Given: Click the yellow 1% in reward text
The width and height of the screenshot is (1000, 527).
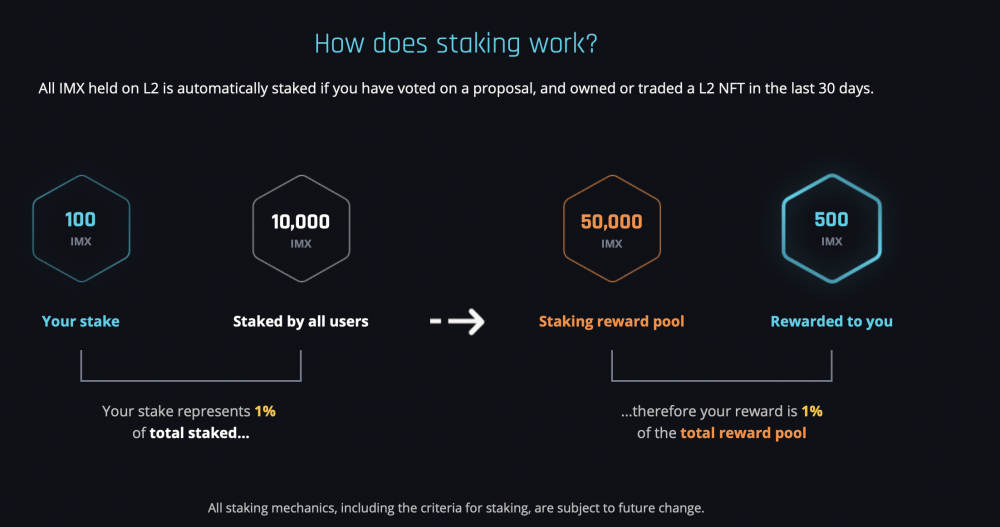Looking at the screenshot, I should point(812,411).
